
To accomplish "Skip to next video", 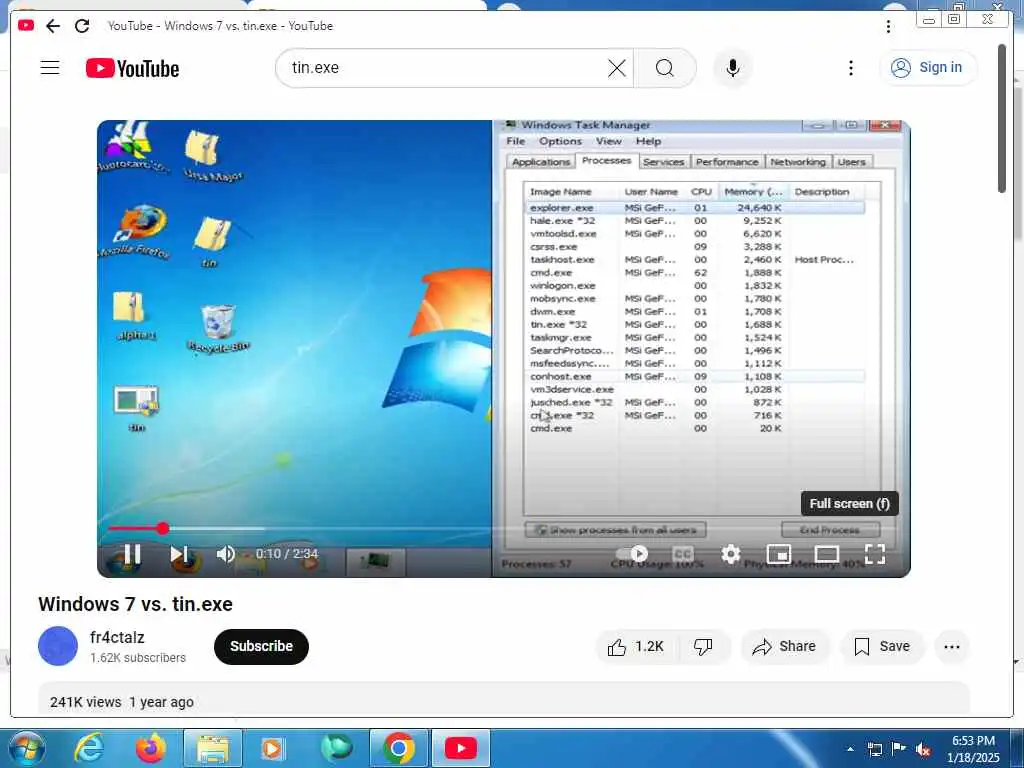I will 178,554.
